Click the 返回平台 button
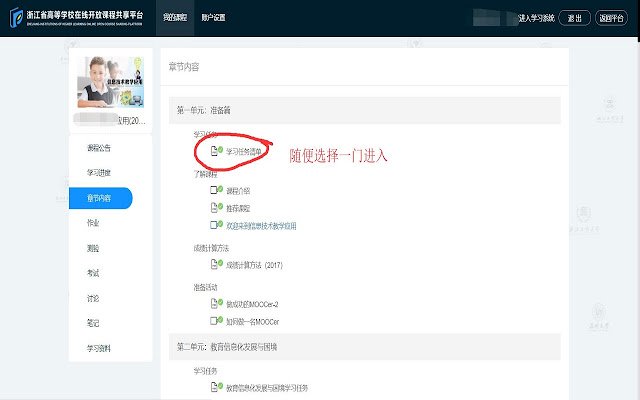This screenshot has width=640, height=400. point(611,18)
